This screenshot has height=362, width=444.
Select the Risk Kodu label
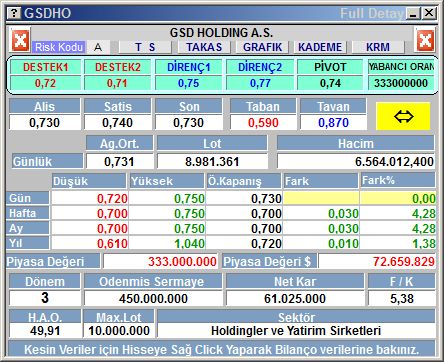59,47
